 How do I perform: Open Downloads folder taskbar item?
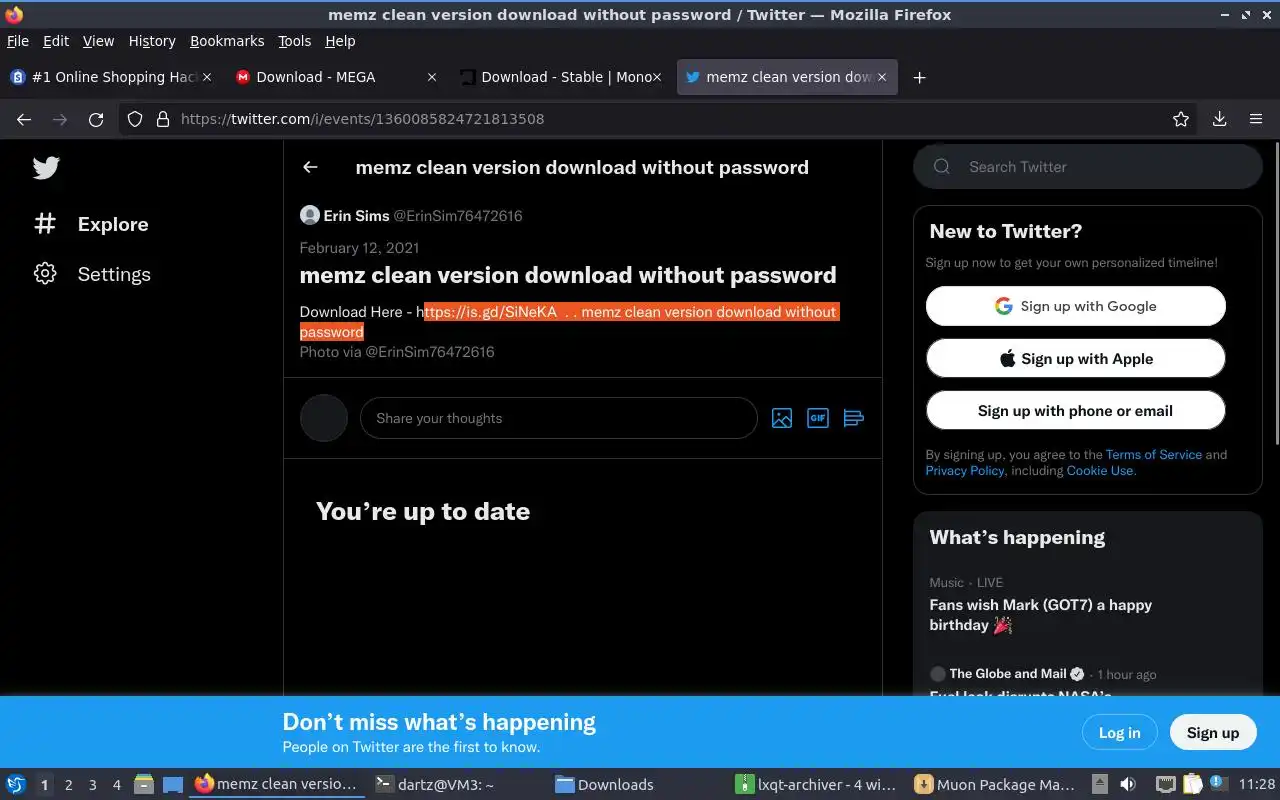tap(637, 784)
